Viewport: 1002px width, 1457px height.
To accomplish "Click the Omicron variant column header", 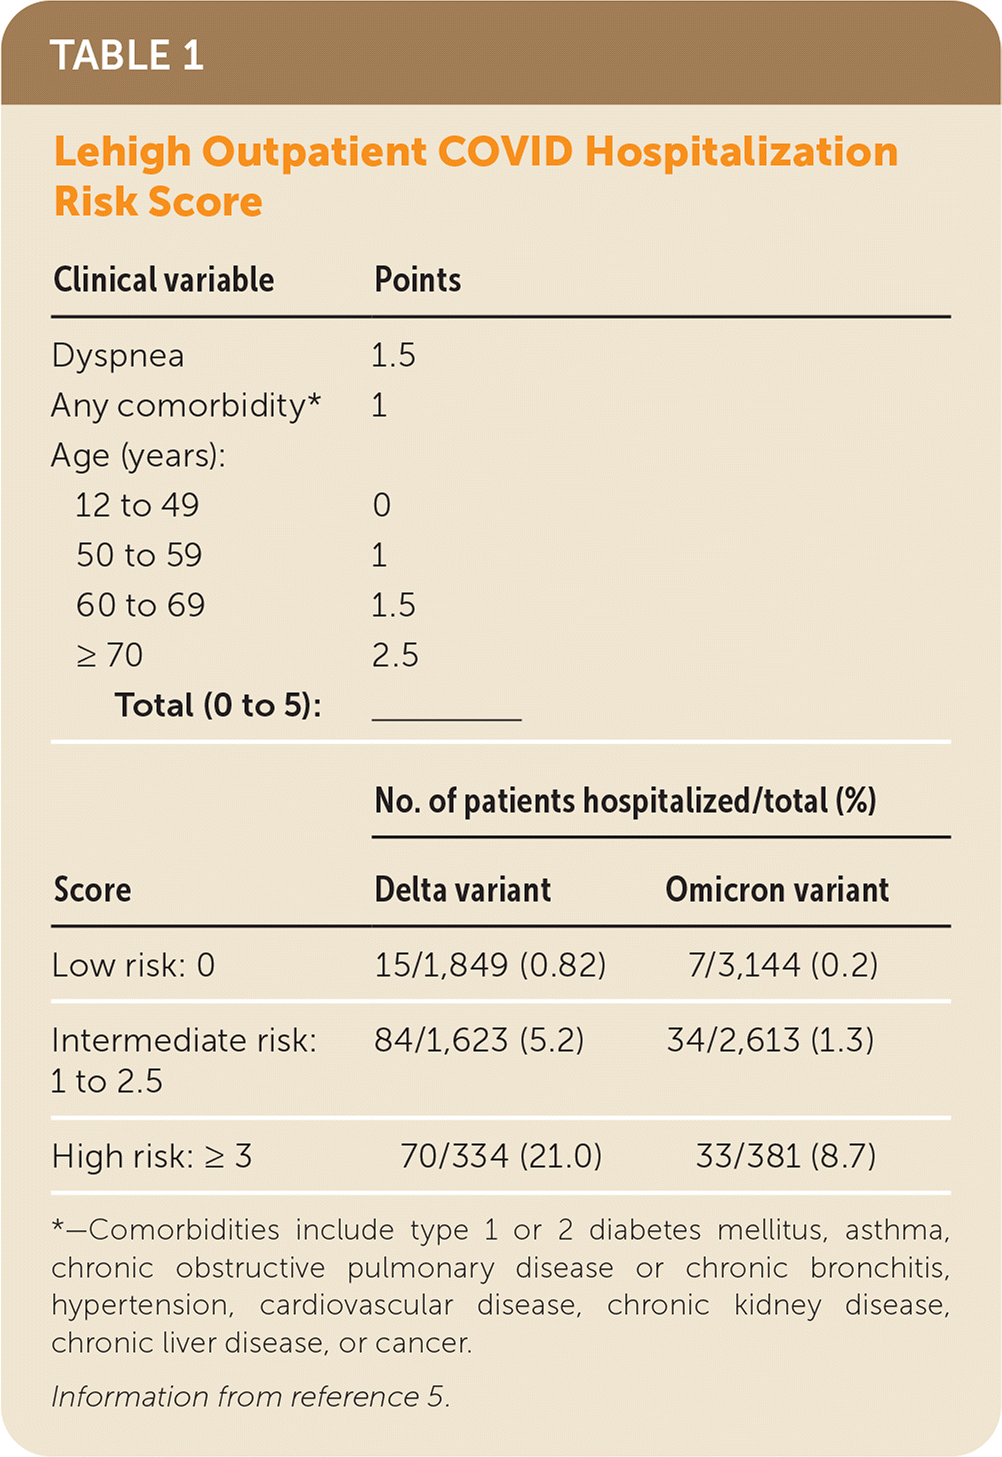I will [777, 890].
